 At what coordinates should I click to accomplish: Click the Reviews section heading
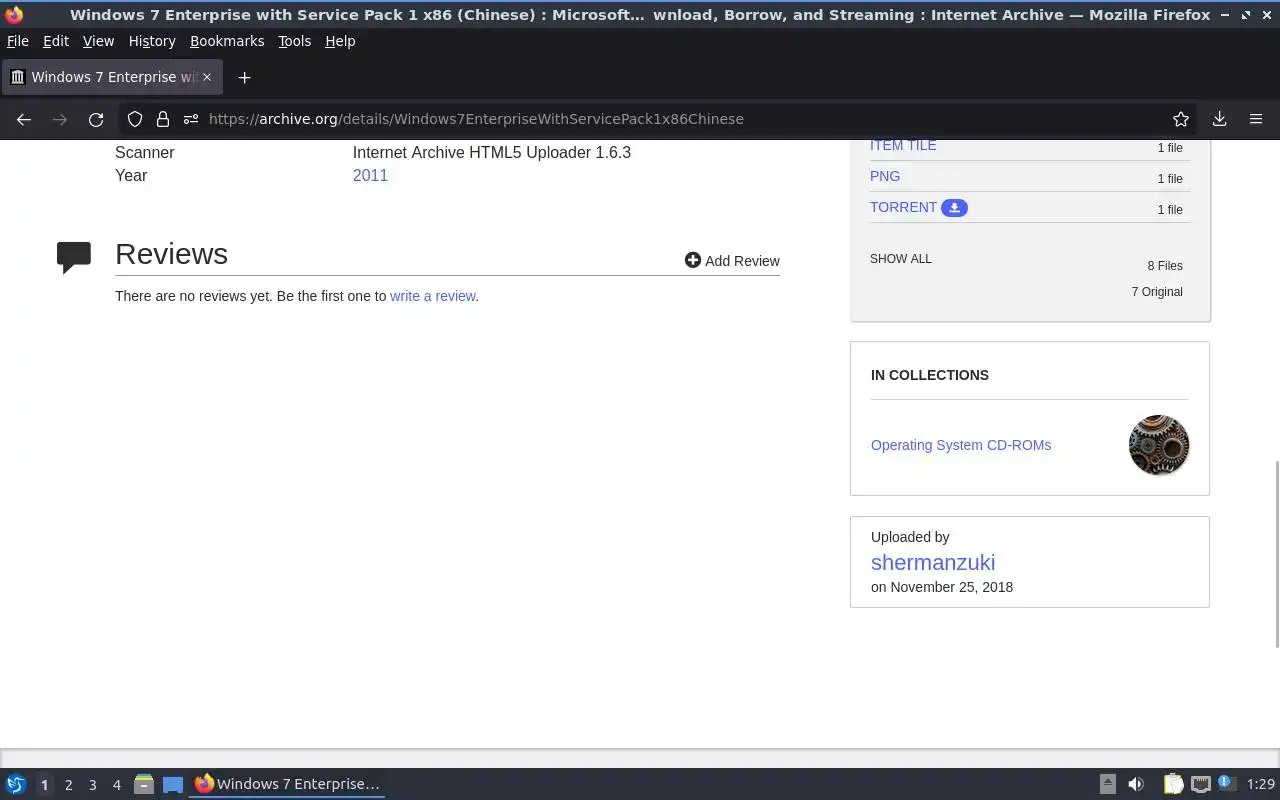click(171, 254)
